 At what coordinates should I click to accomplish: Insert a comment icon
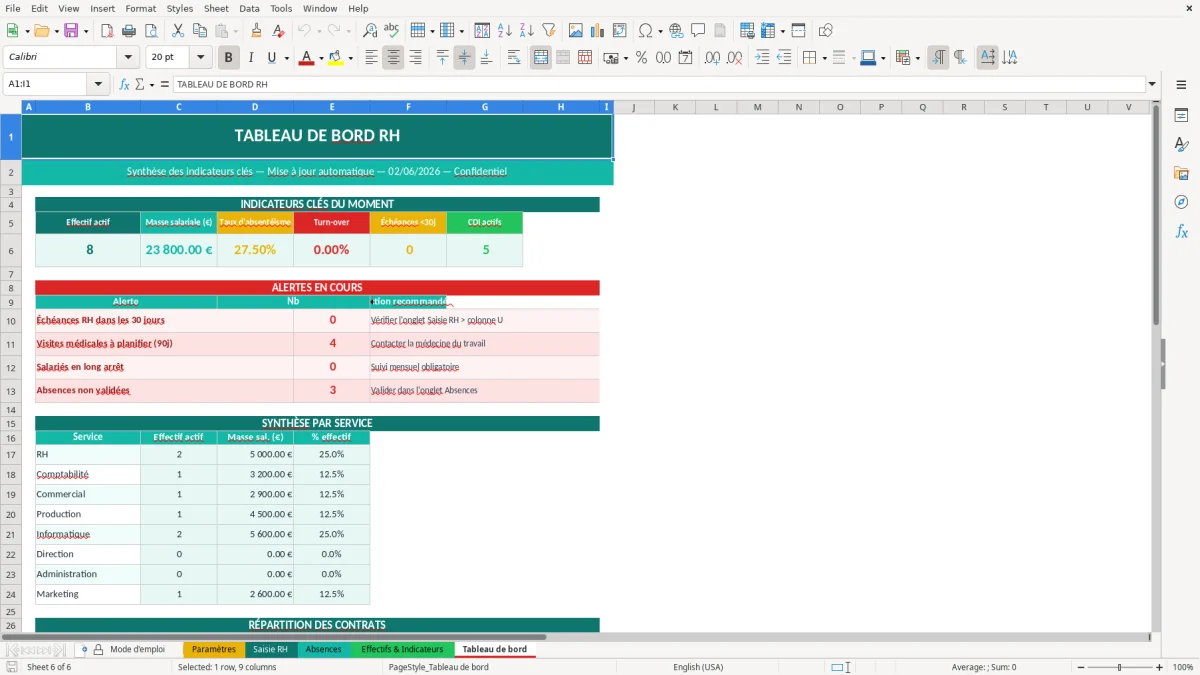pos(698,31)
